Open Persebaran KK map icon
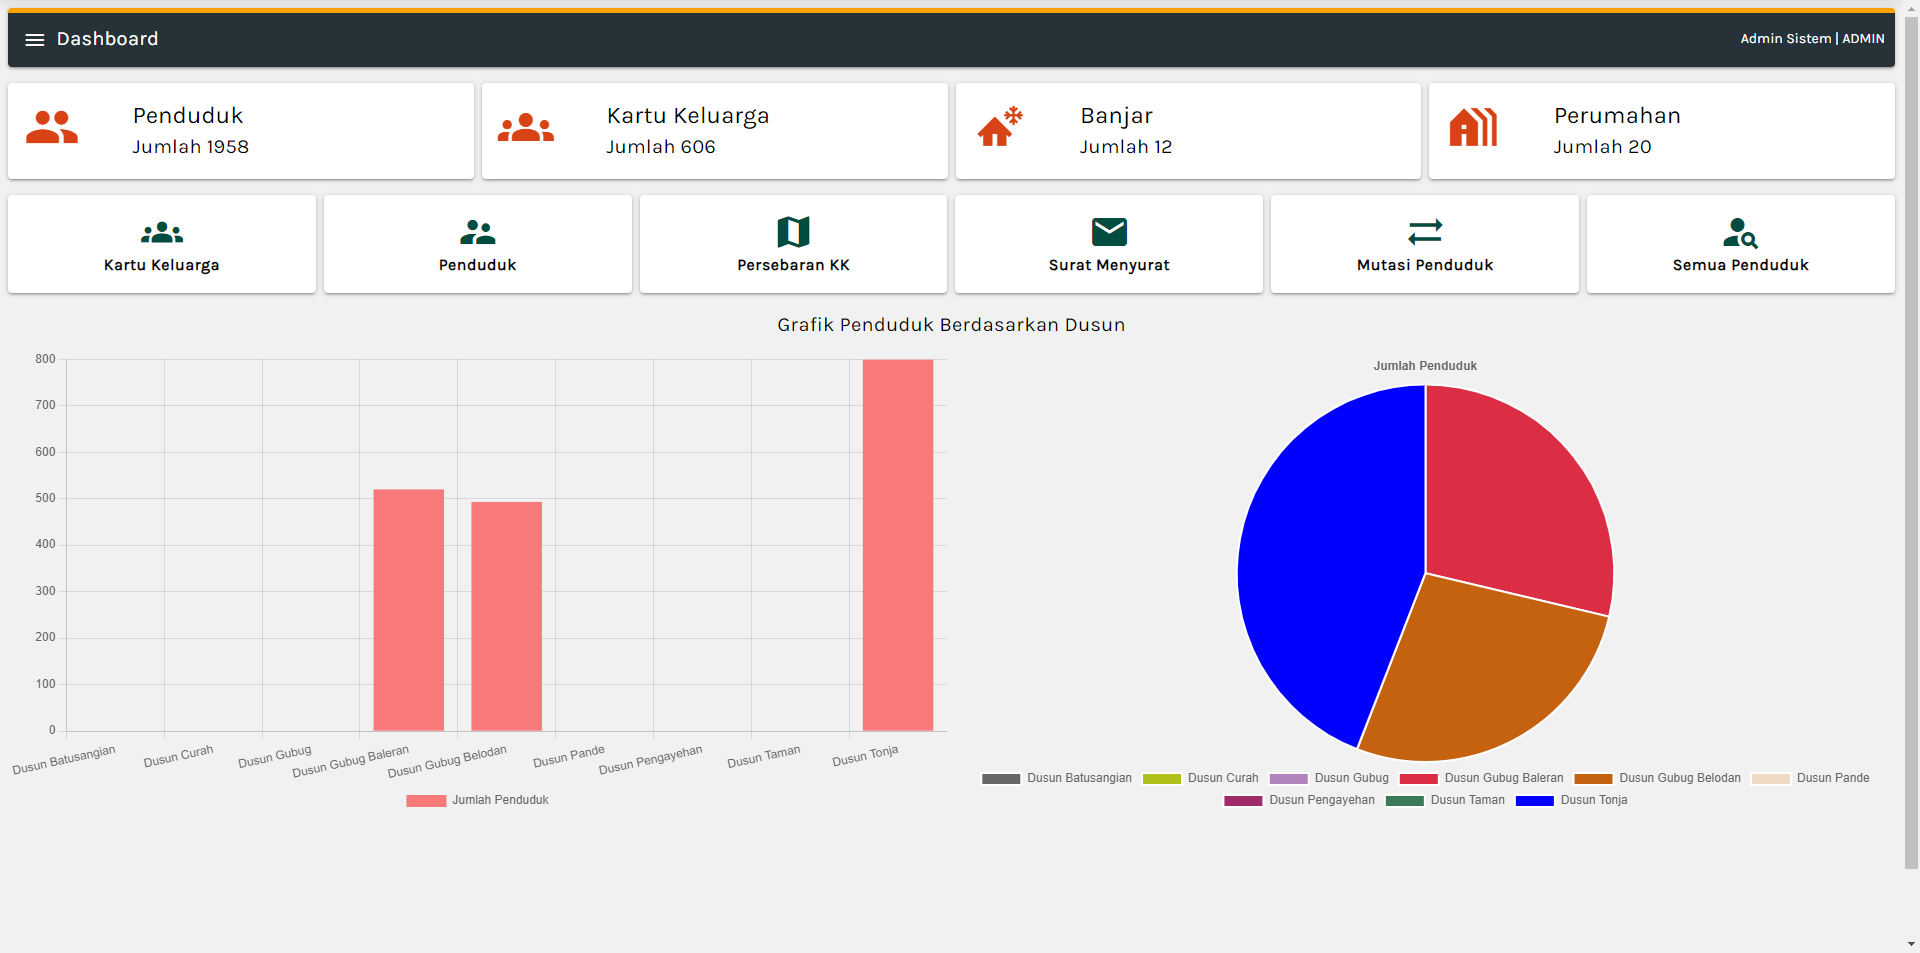Viewport: 1920px width, 953px height. 793,232
